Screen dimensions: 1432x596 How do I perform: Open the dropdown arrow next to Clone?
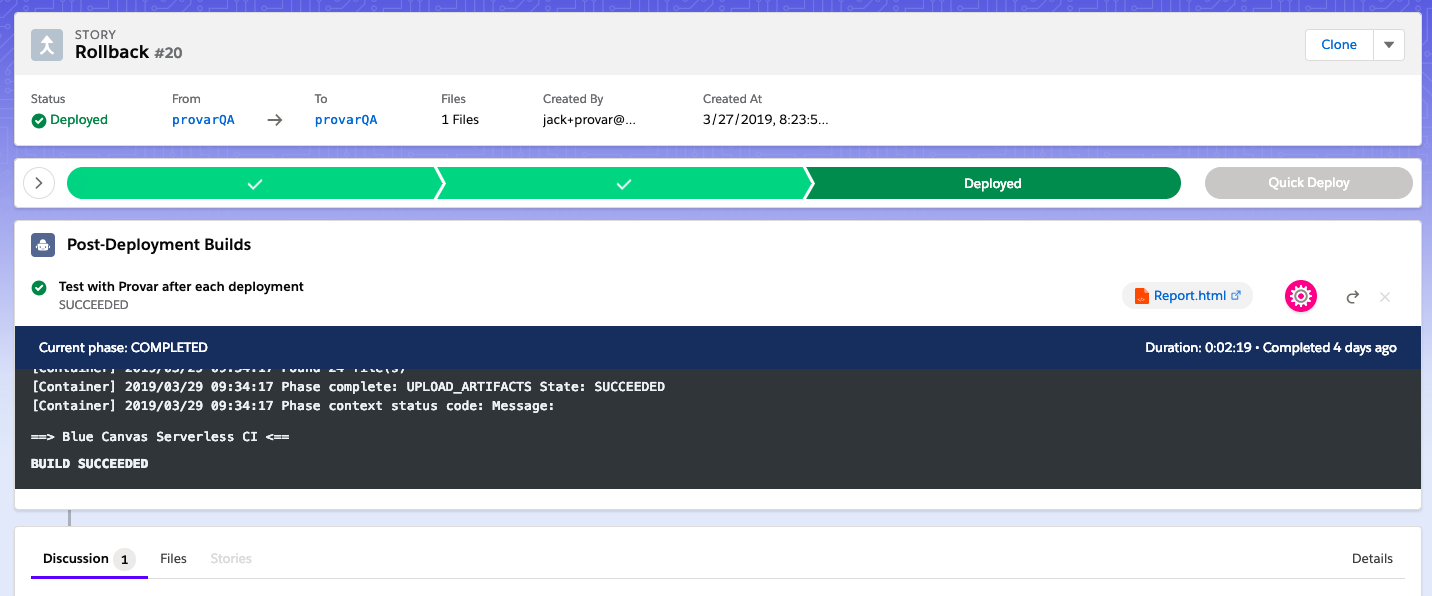click(x=1389, y=45)
